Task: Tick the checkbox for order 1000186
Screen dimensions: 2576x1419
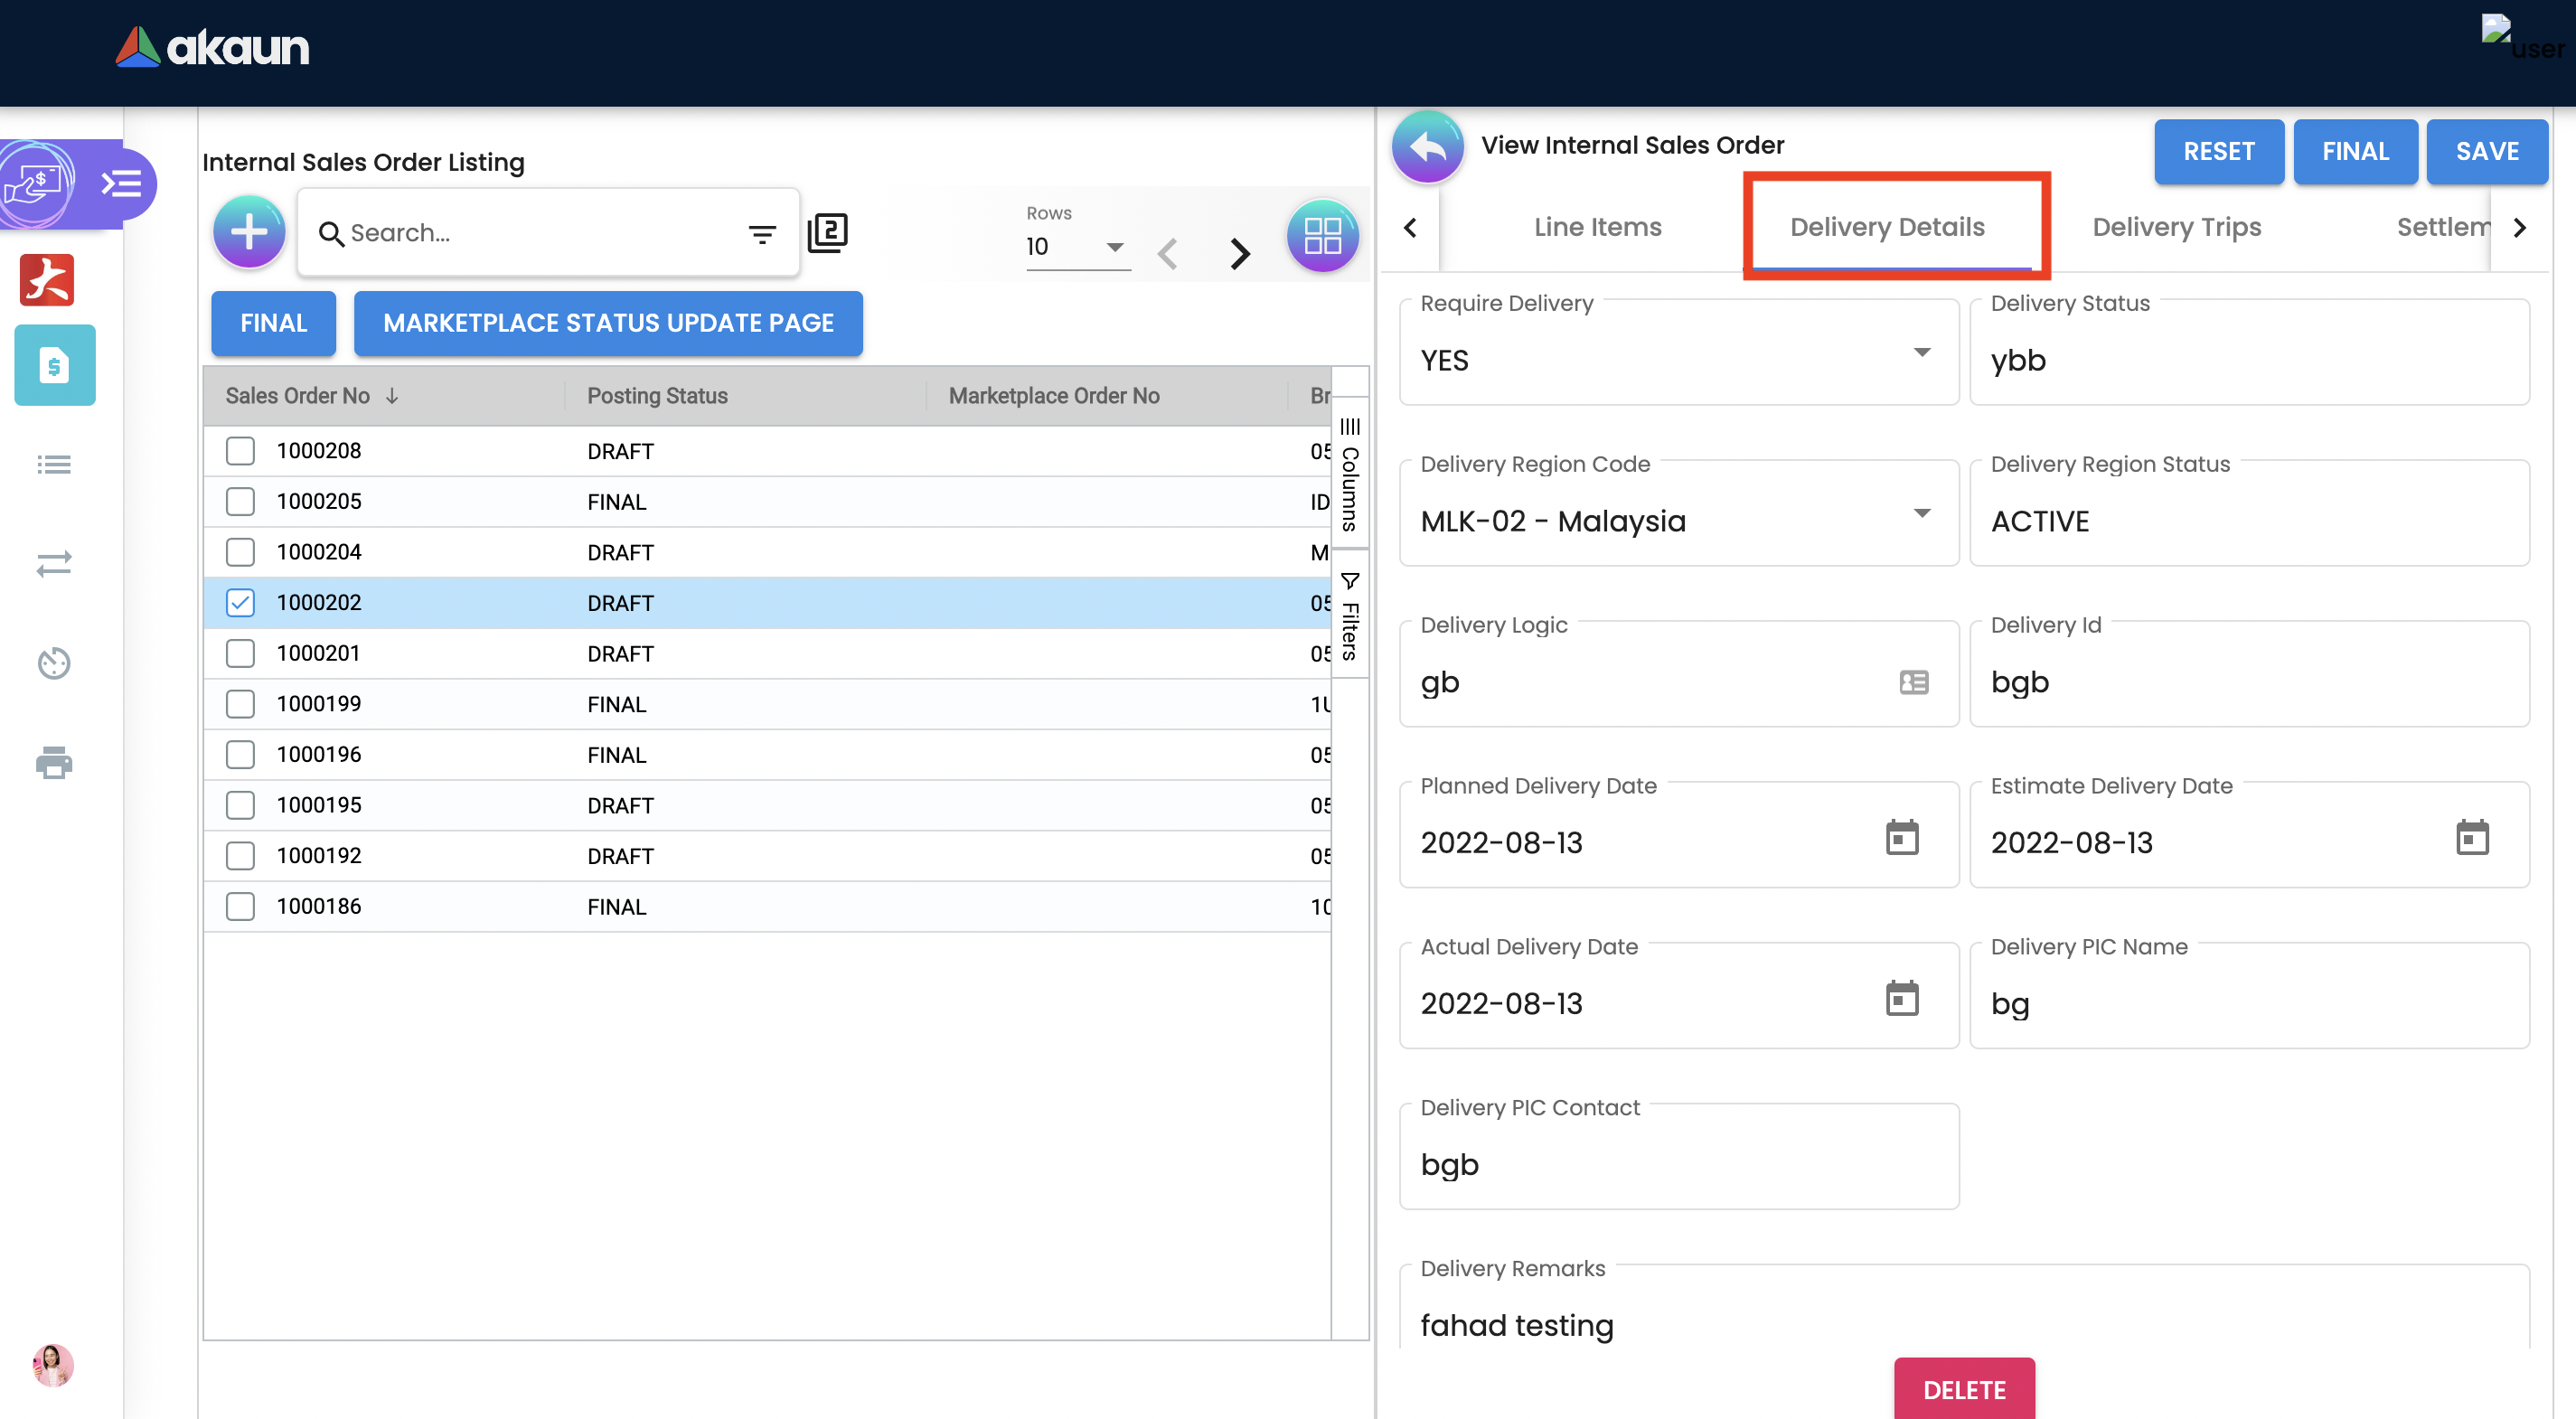Action: (240, 906)
